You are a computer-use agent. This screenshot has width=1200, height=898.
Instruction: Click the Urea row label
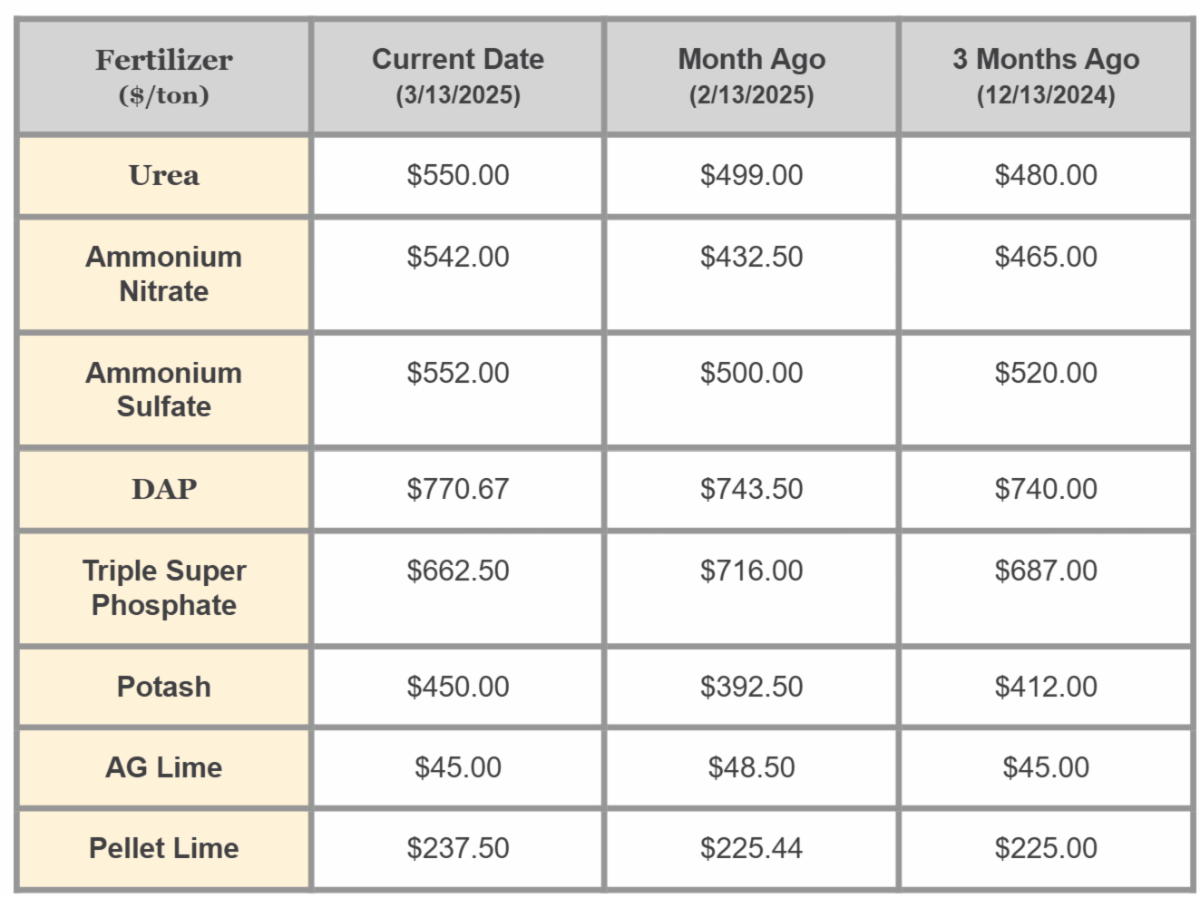tap(164, 176)
